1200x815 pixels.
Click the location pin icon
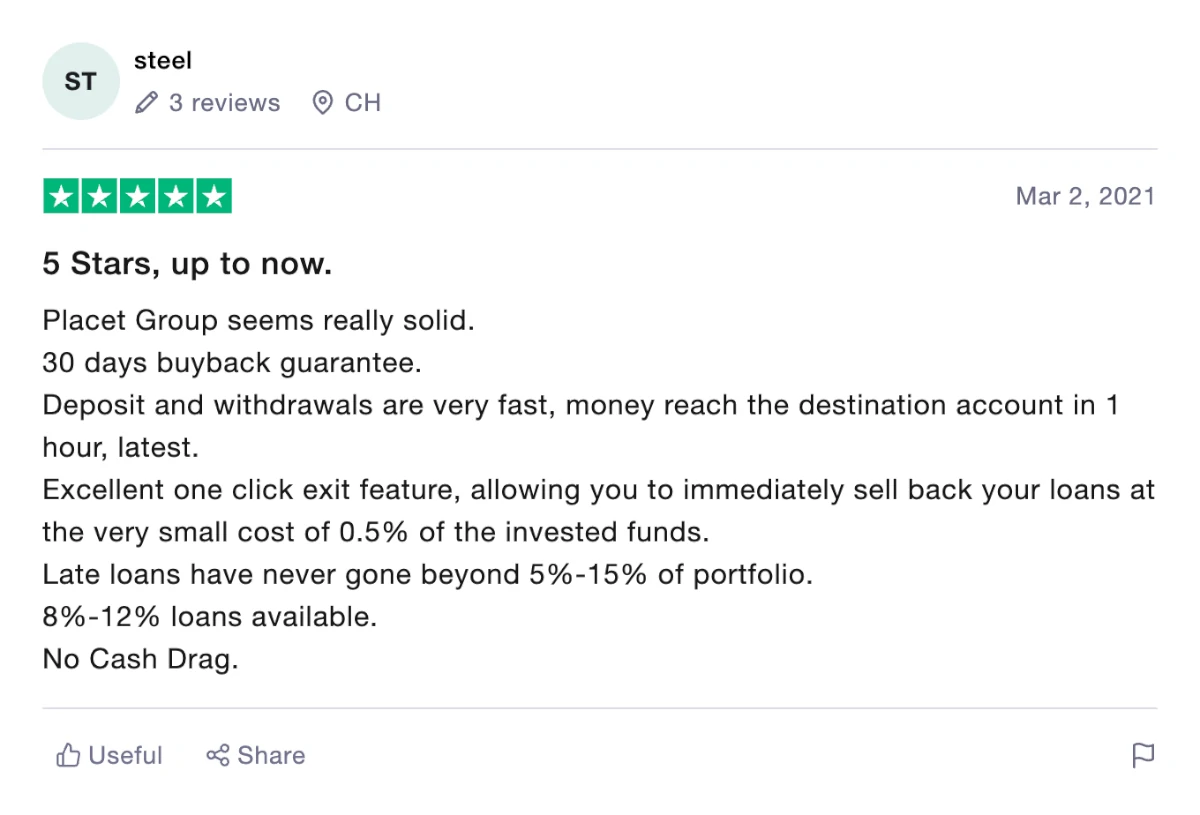[x=322, y=103]
